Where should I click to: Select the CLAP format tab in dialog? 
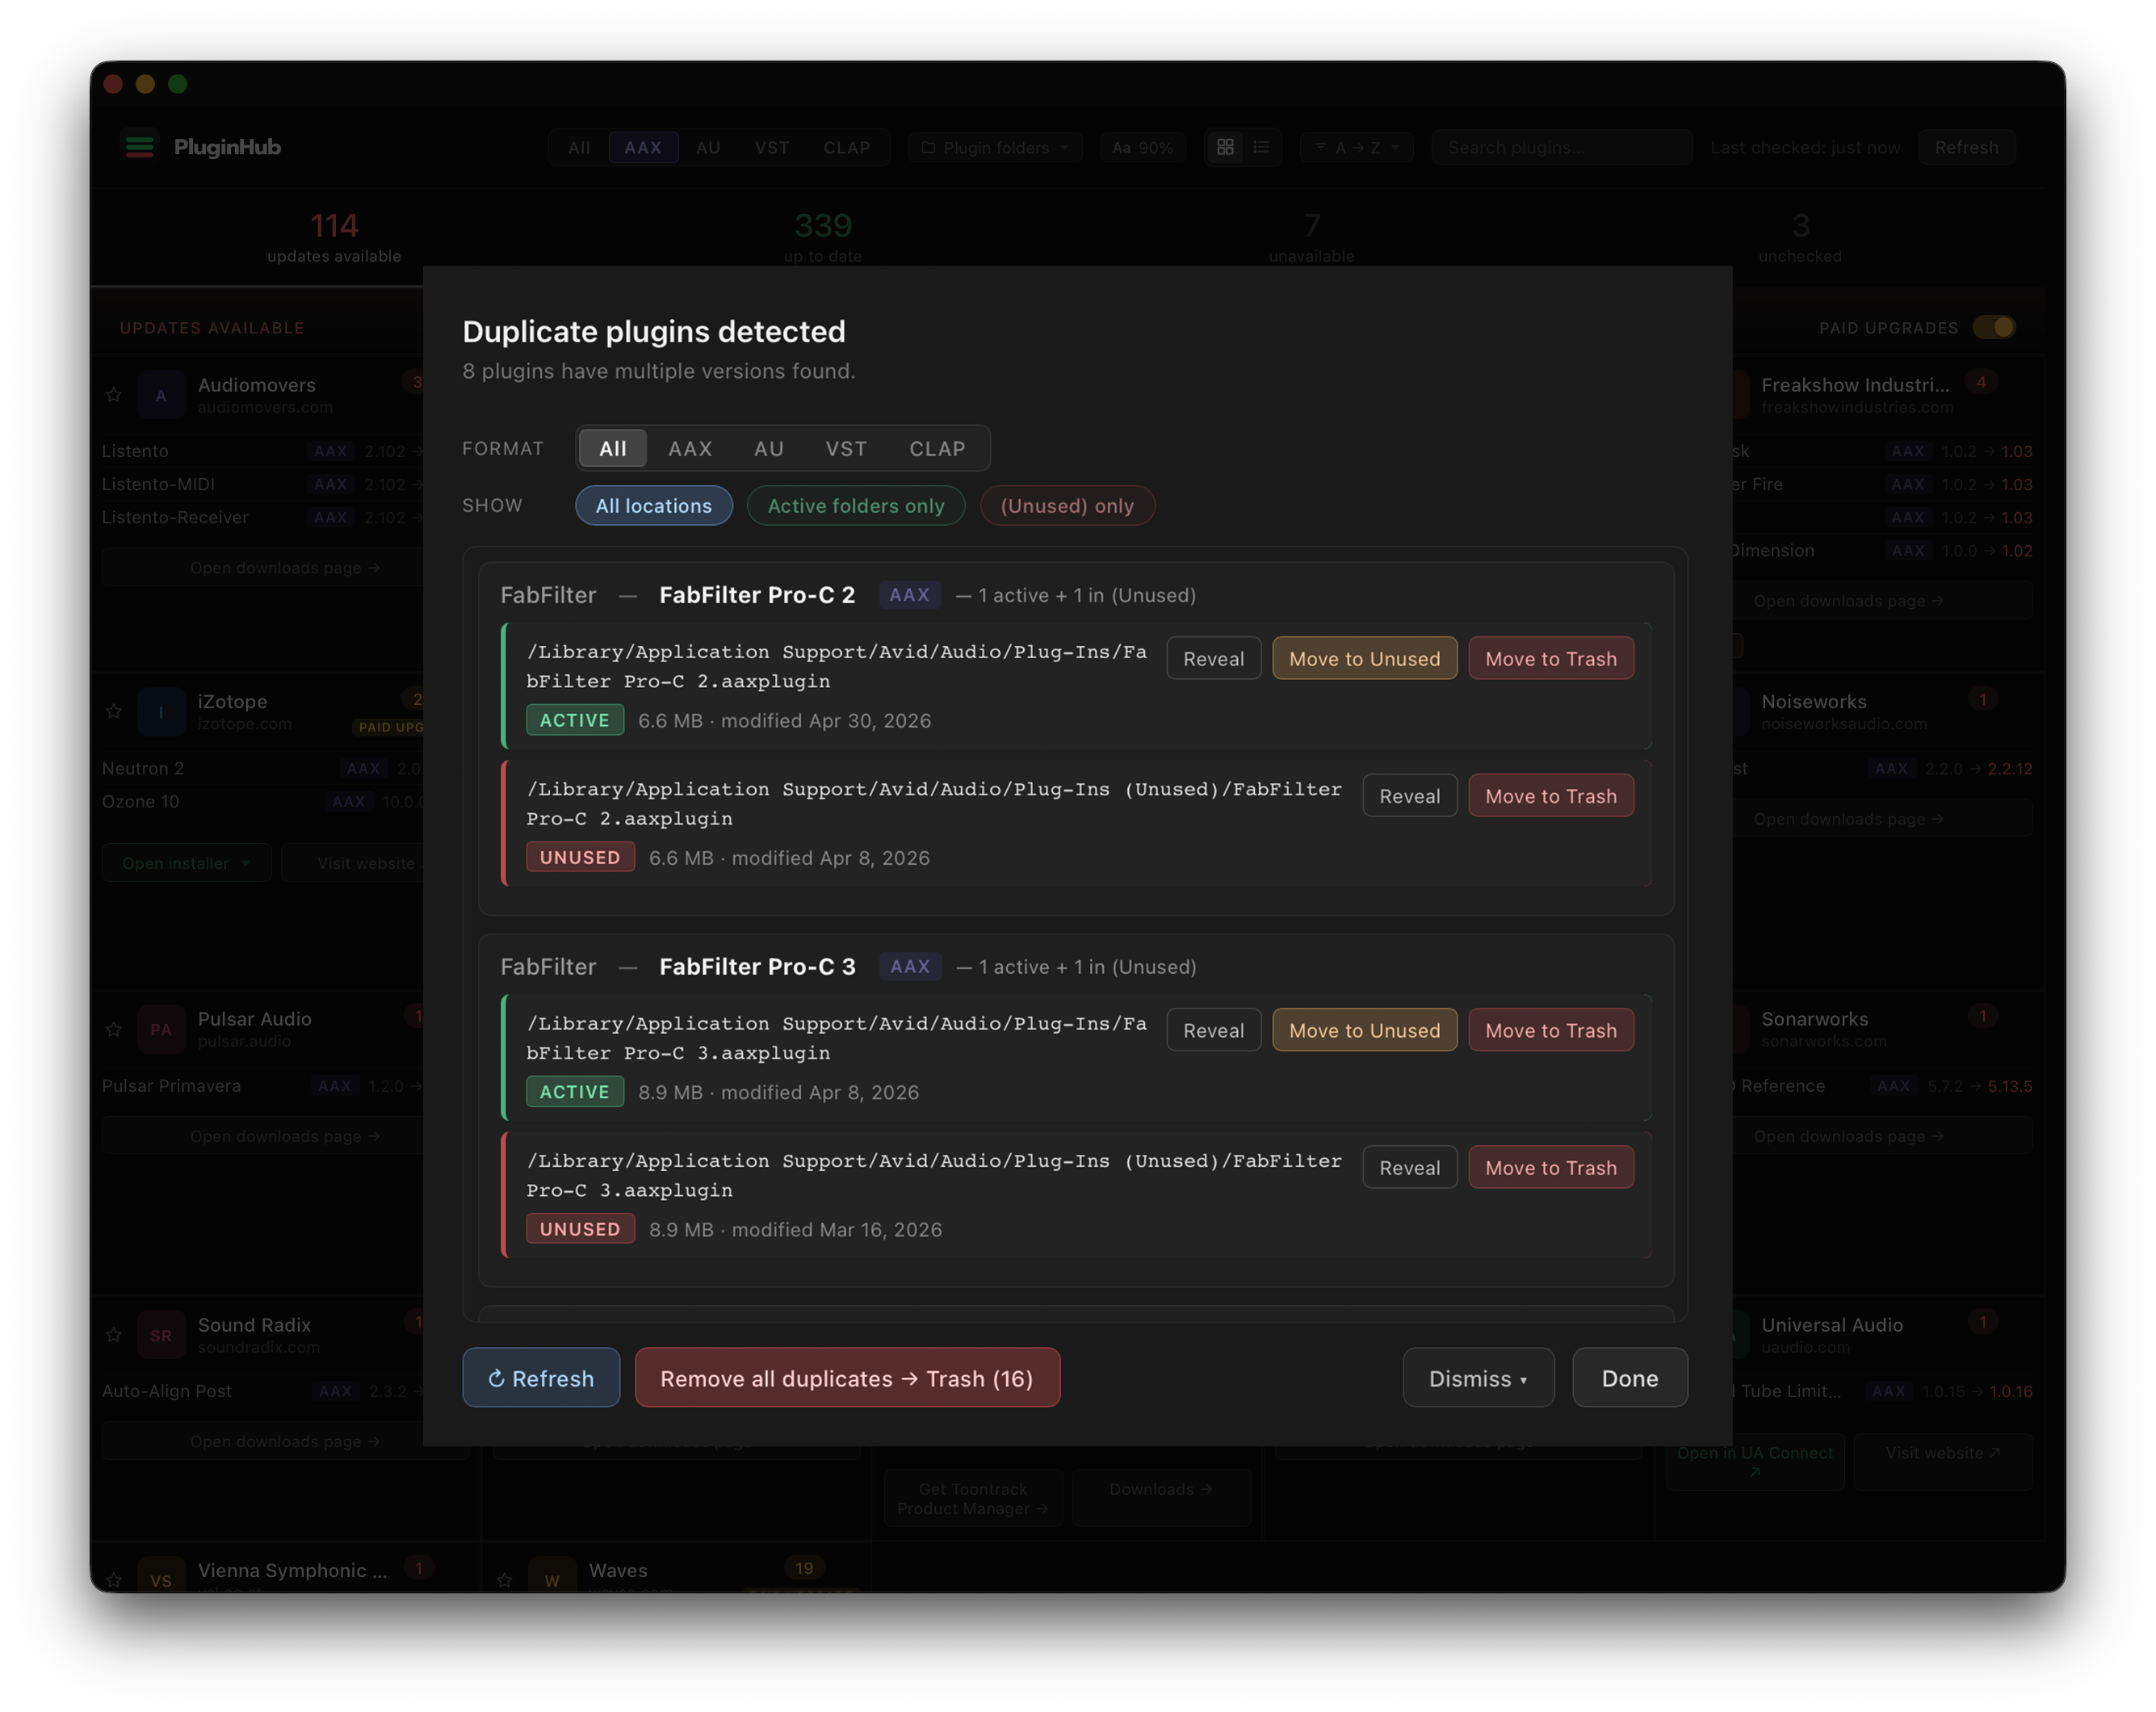[937, 448]
